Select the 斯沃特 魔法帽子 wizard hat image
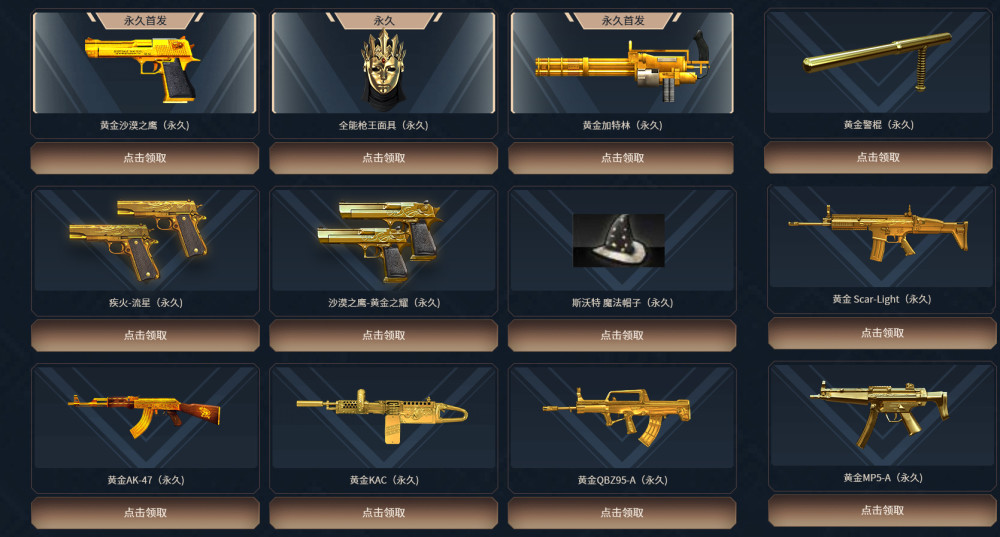The image size is (1000, 537). click(x=619, y=240)
